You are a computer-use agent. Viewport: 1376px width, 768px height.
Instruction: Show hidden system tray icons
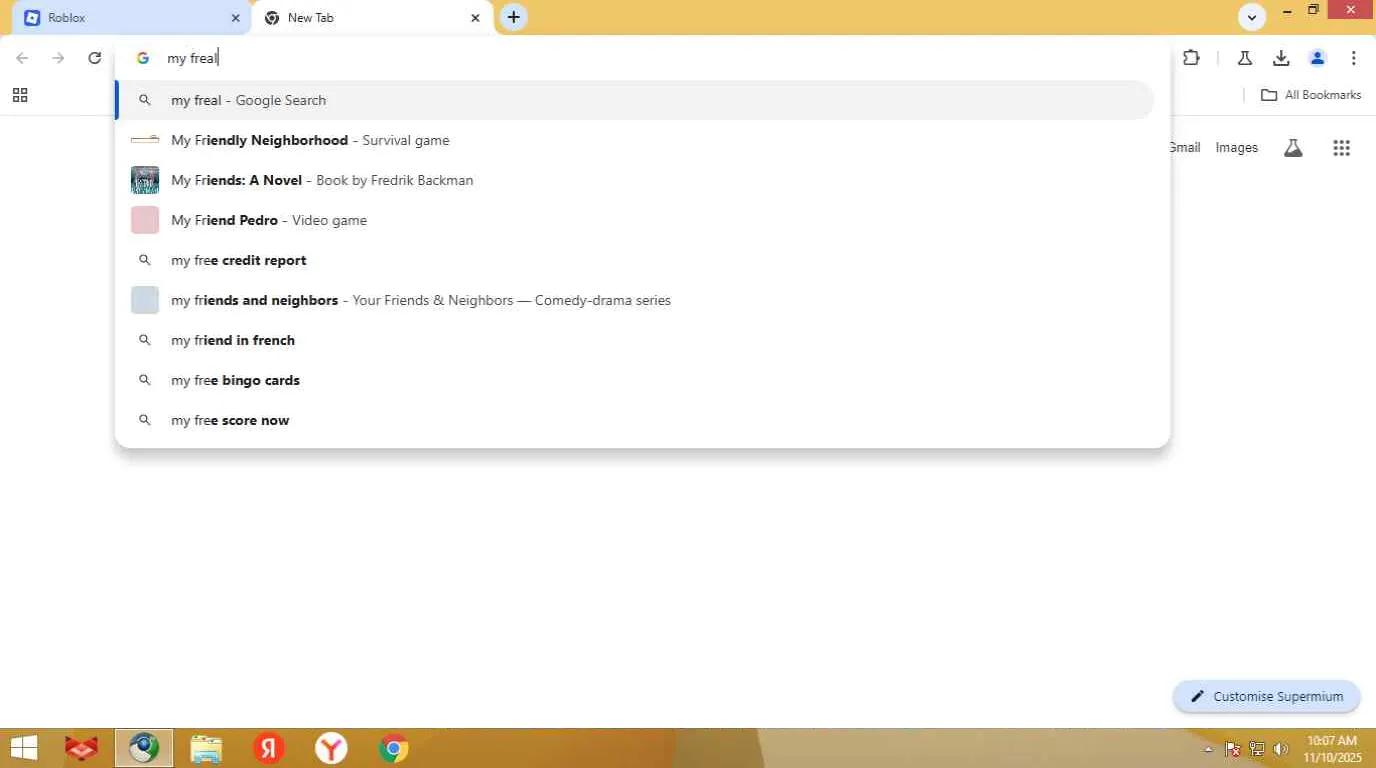click(x=1208, y=749)
